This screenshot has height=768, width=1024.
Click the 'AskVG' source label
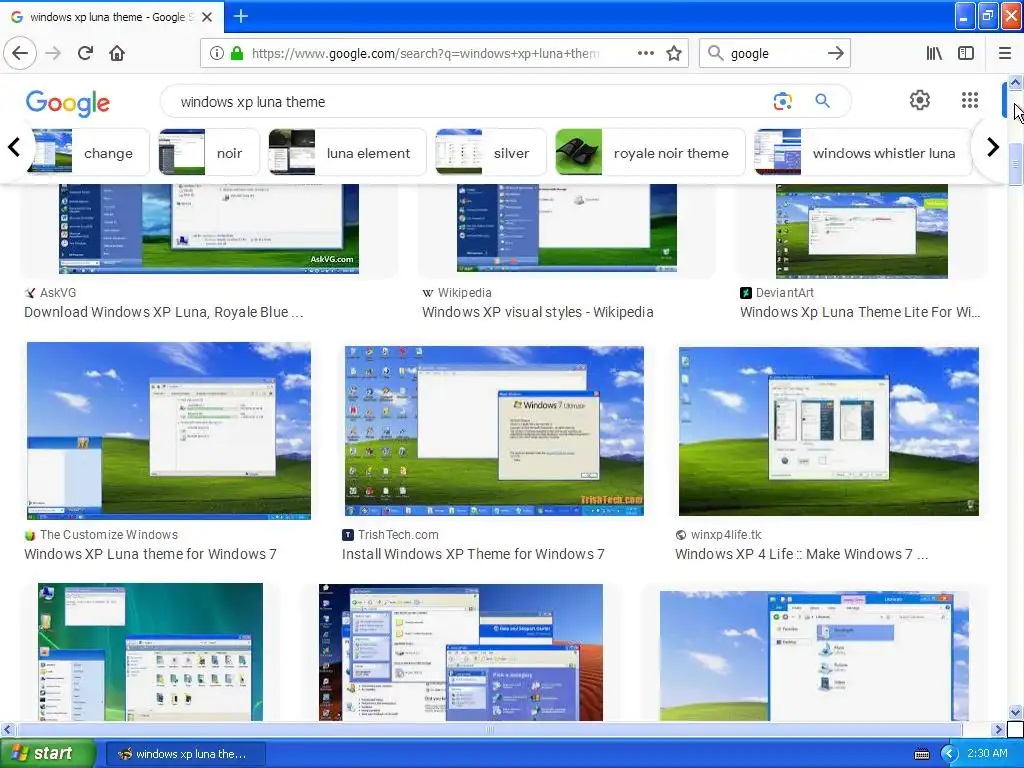tap(57, 293)
